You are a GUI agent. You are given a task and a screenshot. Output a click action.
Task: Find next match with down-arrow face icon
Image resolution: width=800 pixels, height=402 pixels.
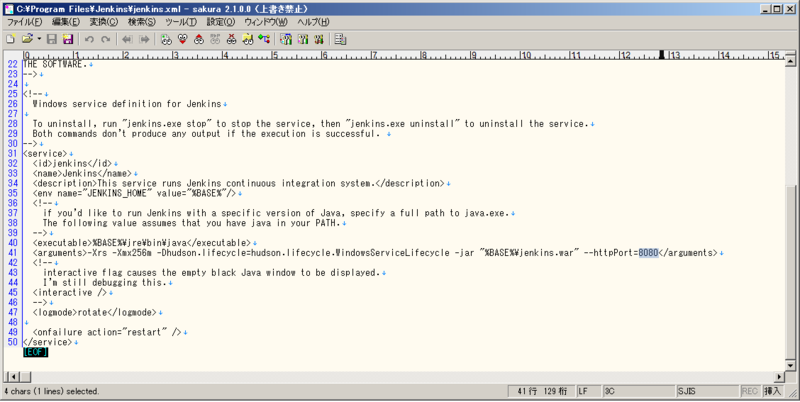183,39
